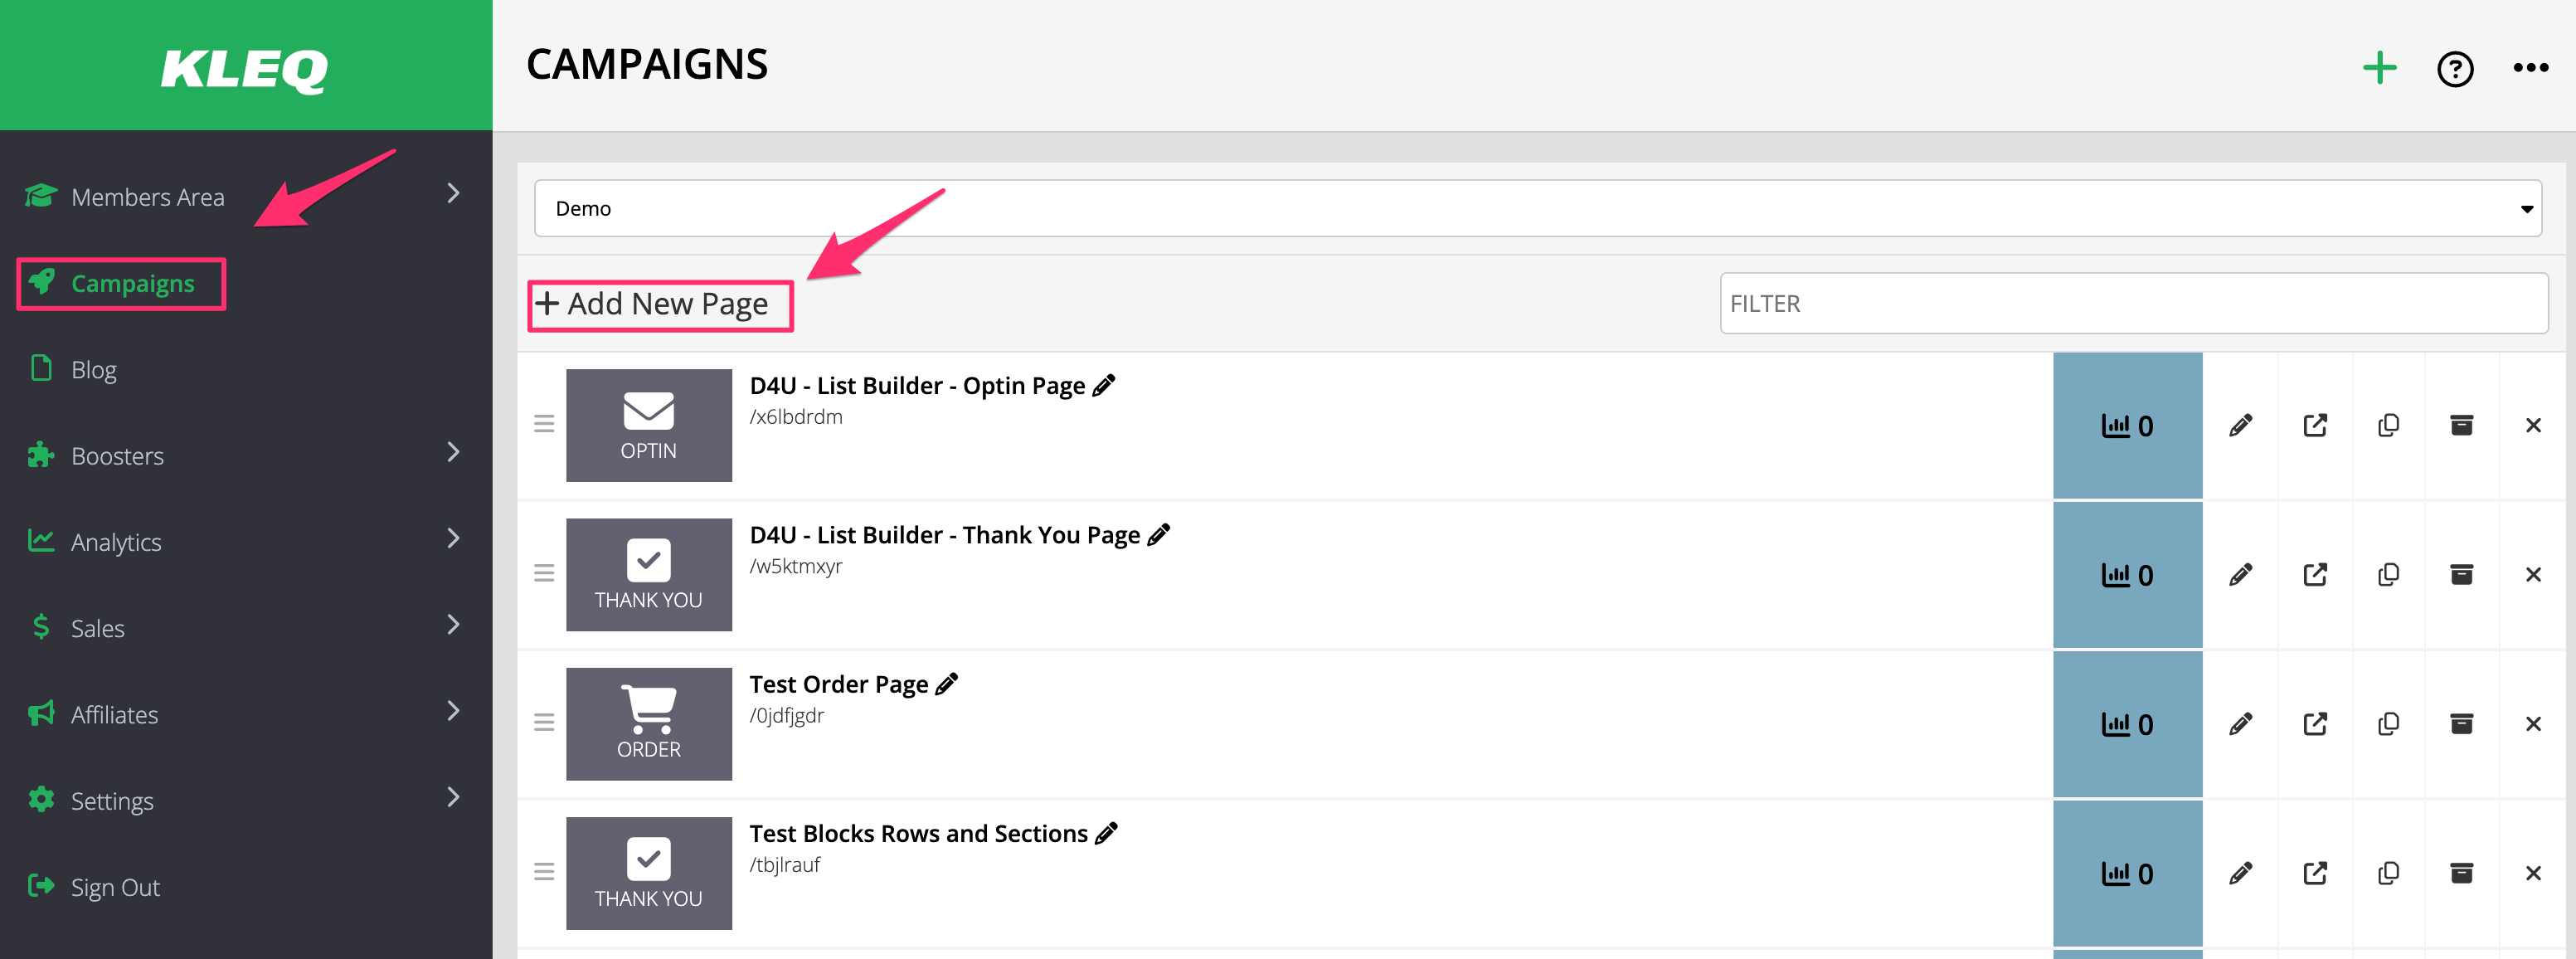Click the ORDER page type thumbnail
Viewport: 2576px width, 959px height.
coord(649,724)
